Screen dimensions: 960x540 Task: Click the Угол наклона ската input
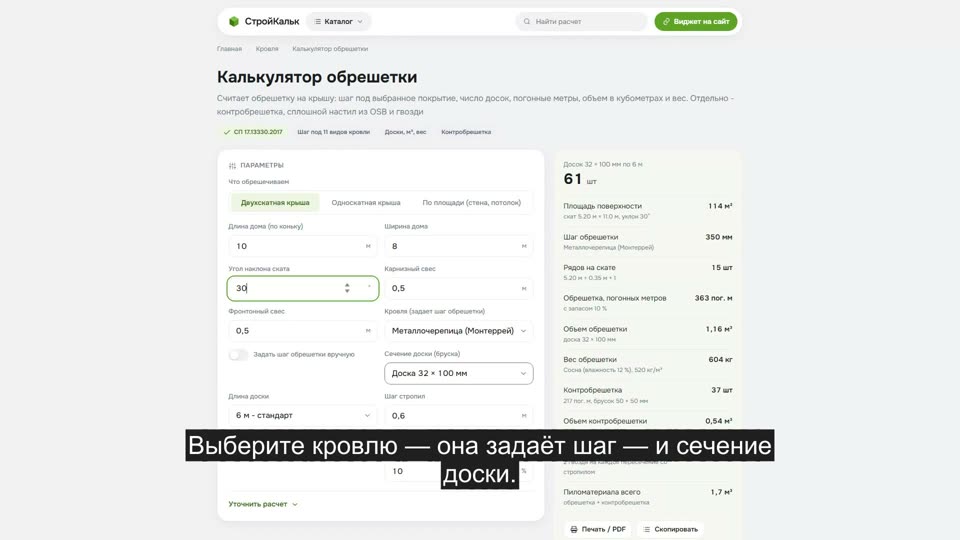pos(302,288)
